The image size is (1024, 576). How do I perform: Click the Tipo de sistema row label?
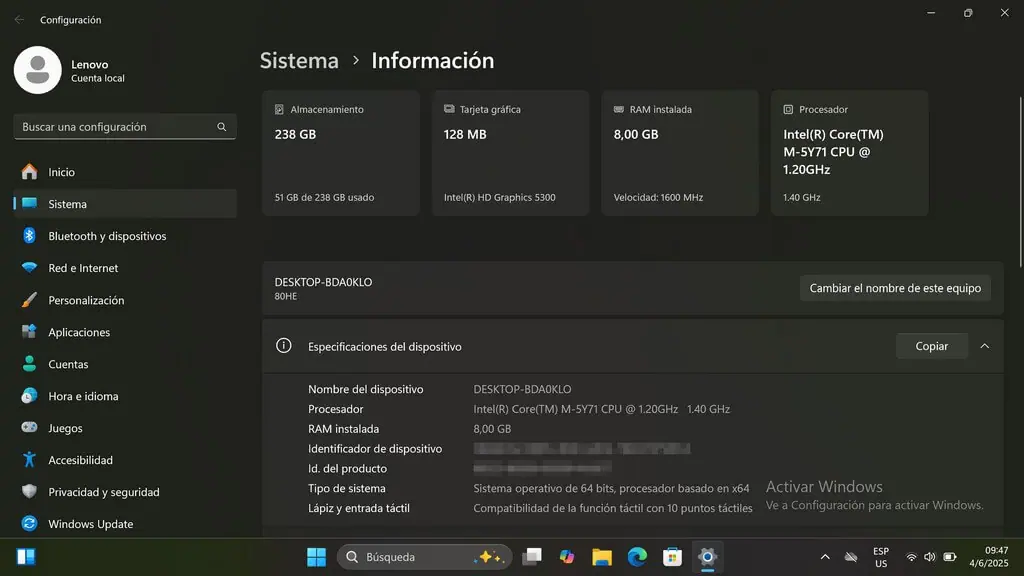point(347,488)
